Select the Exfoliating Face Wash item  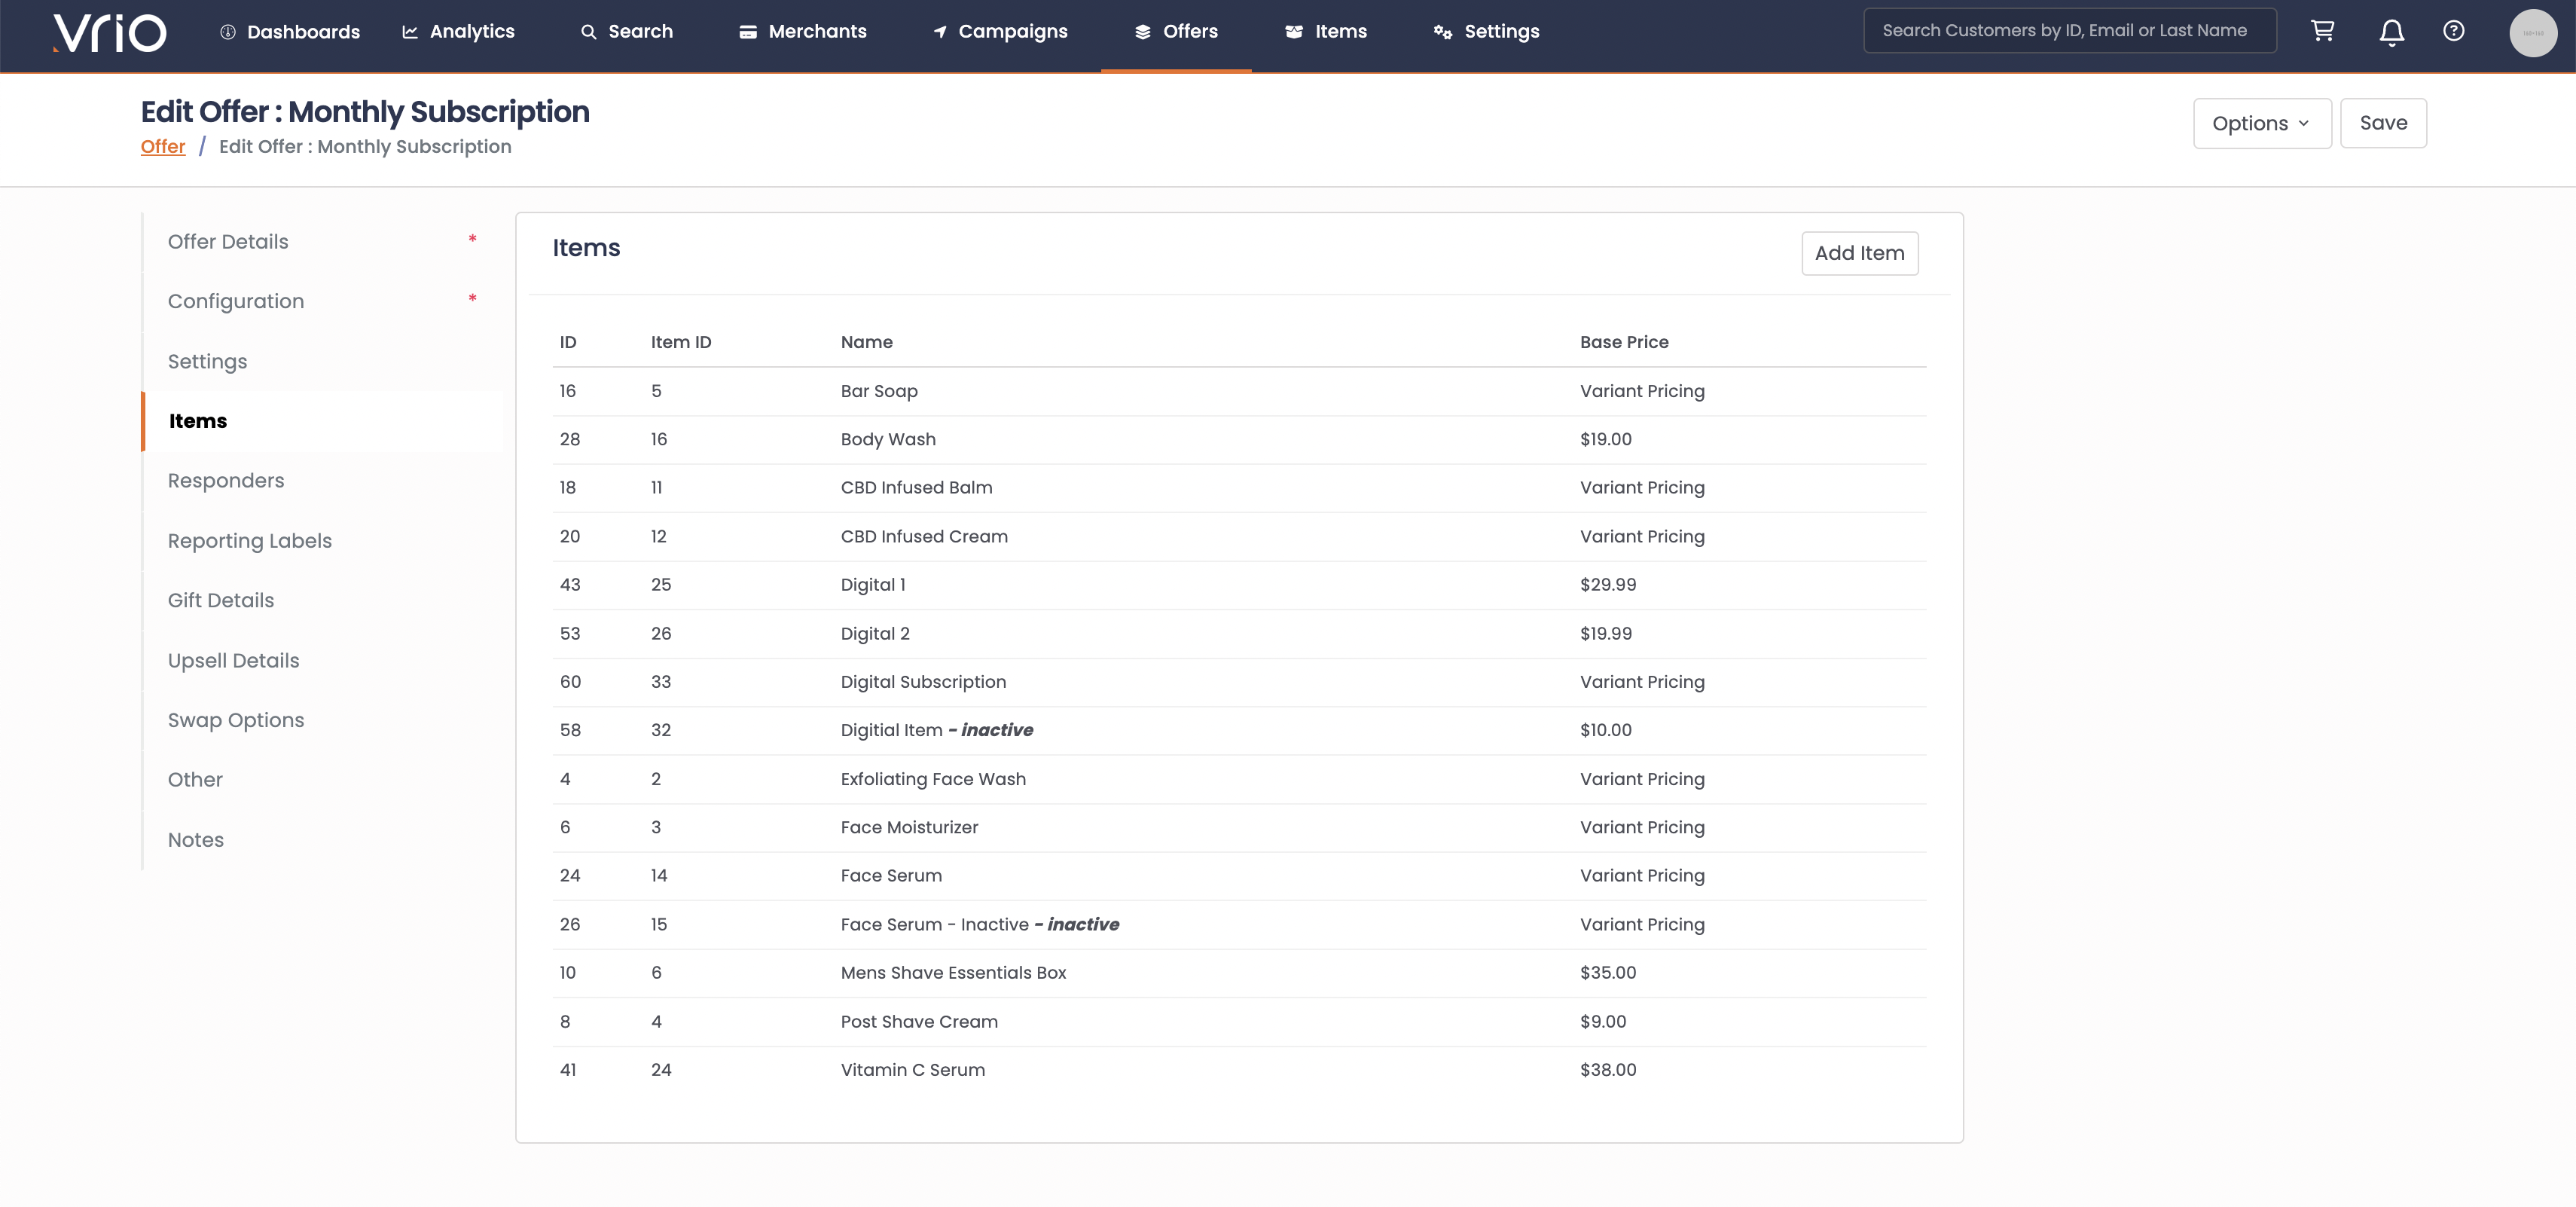(1239, 779)
